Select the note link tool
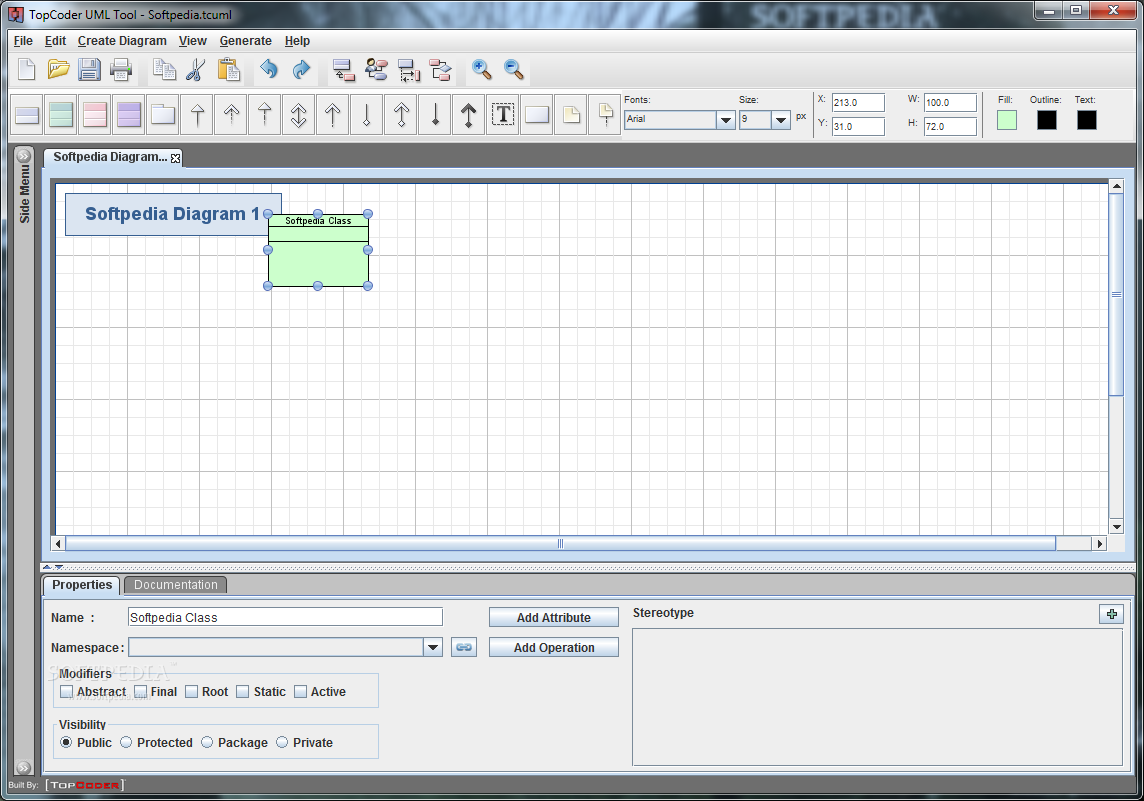 [605, 115]
